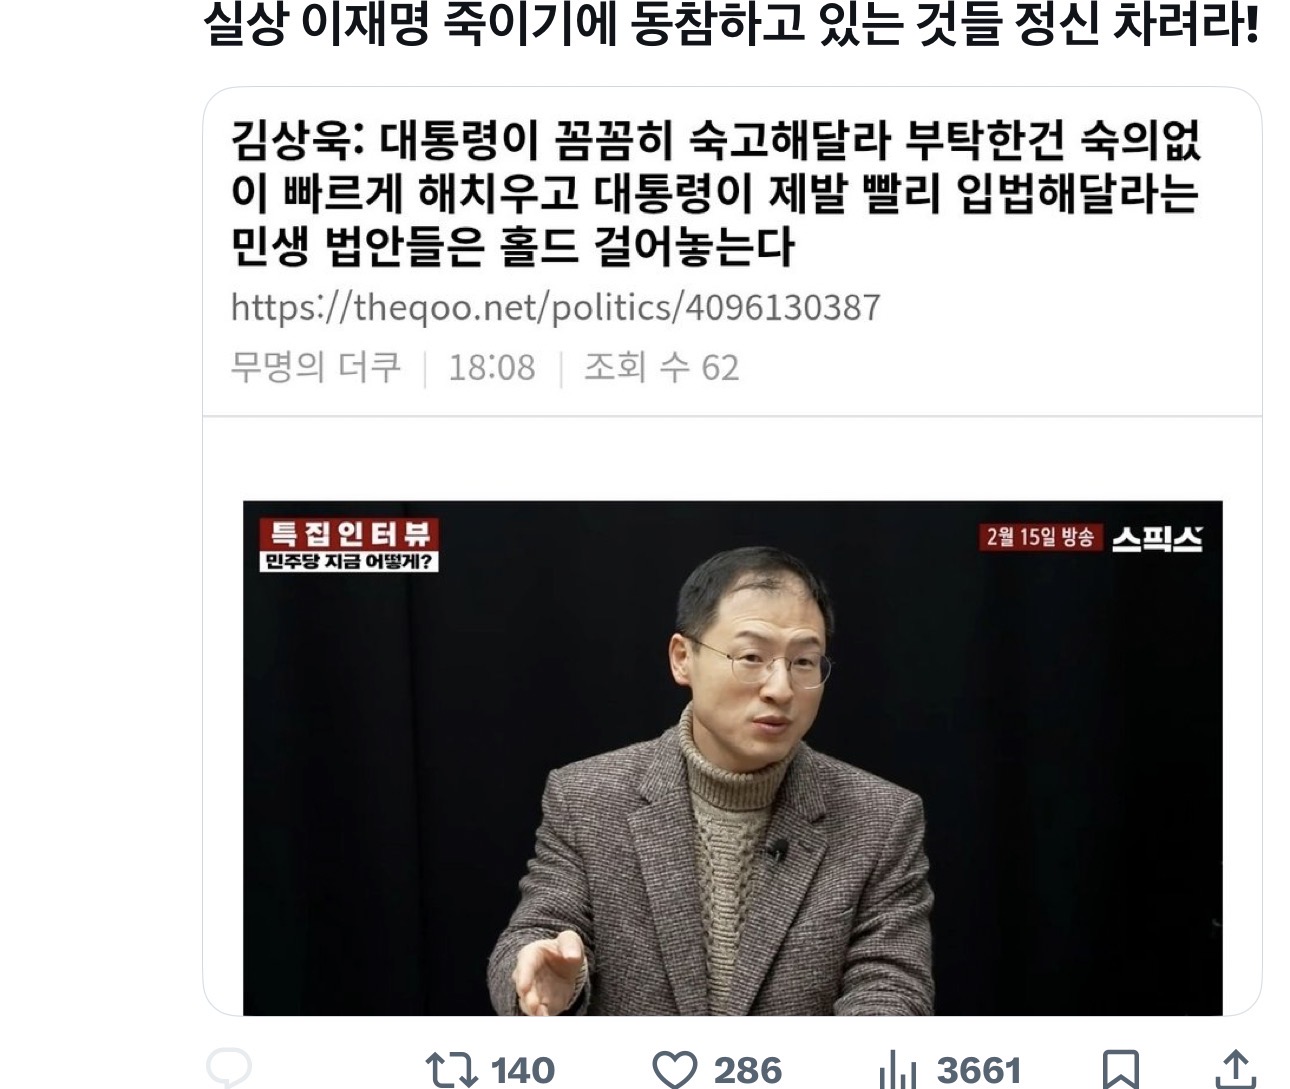Bookmark this post

[1121, 1069]
